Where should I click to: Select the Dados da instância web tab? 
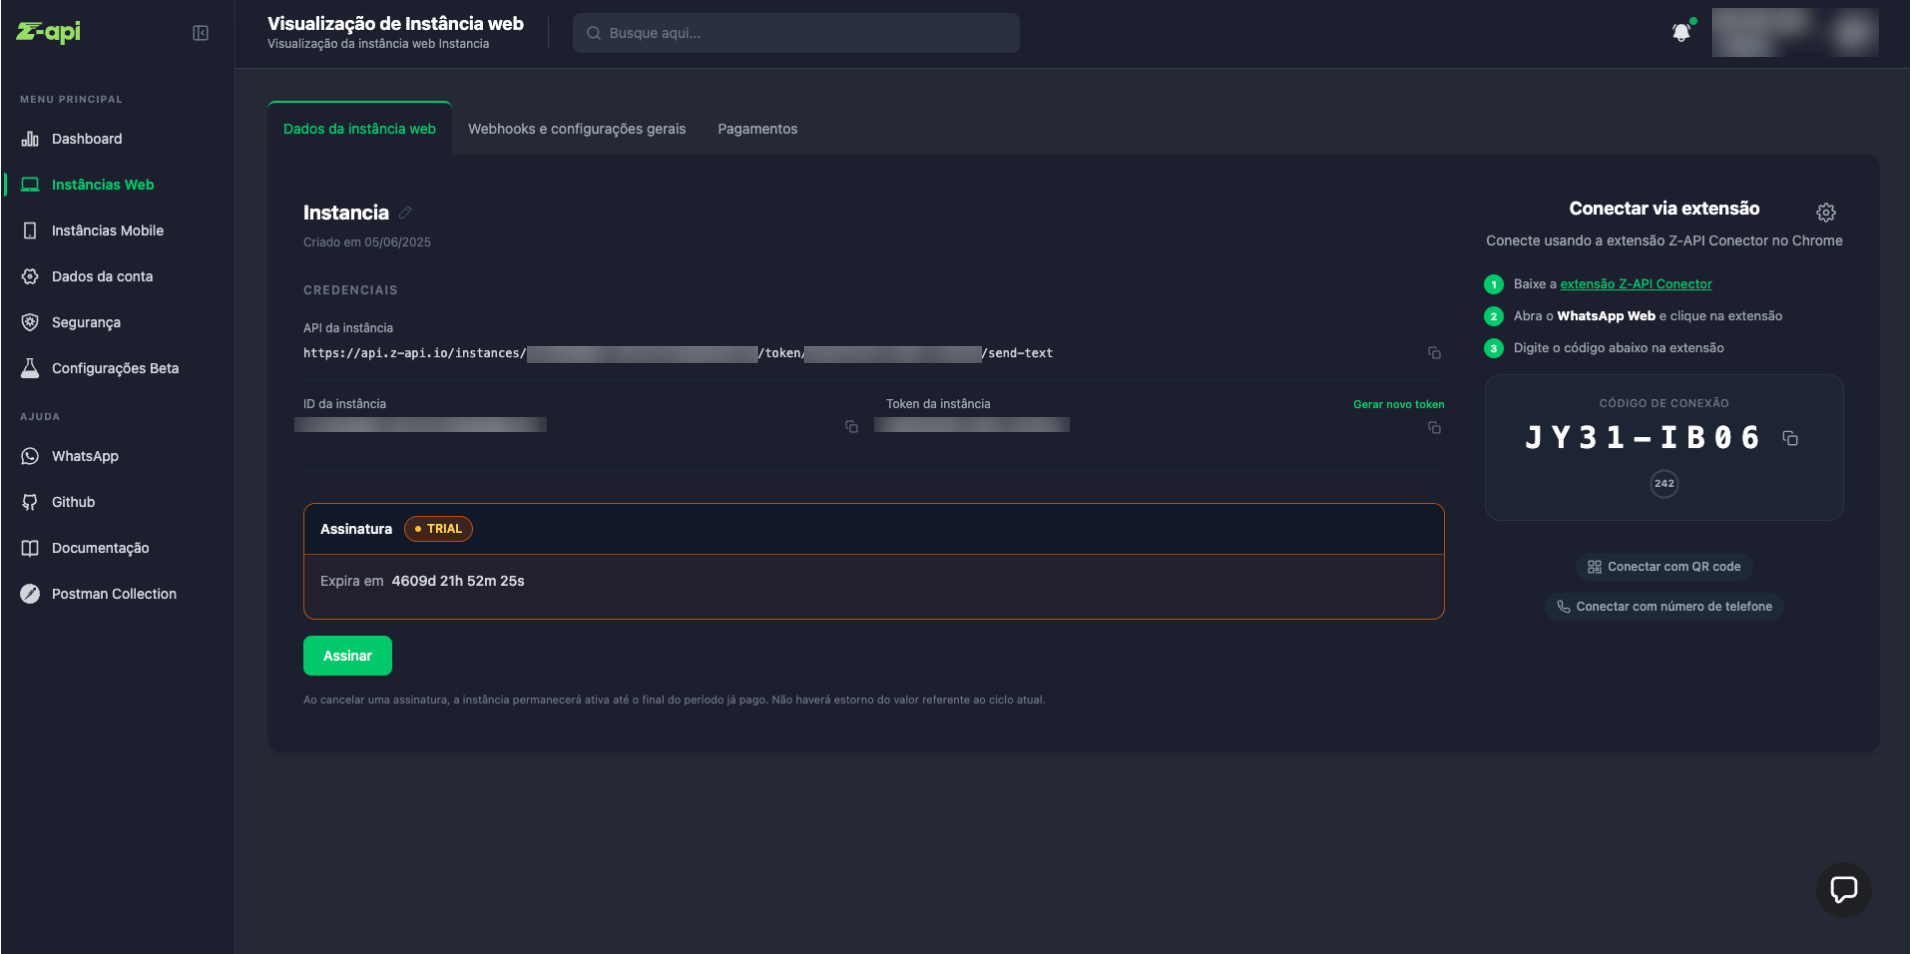tap(360, 129)
